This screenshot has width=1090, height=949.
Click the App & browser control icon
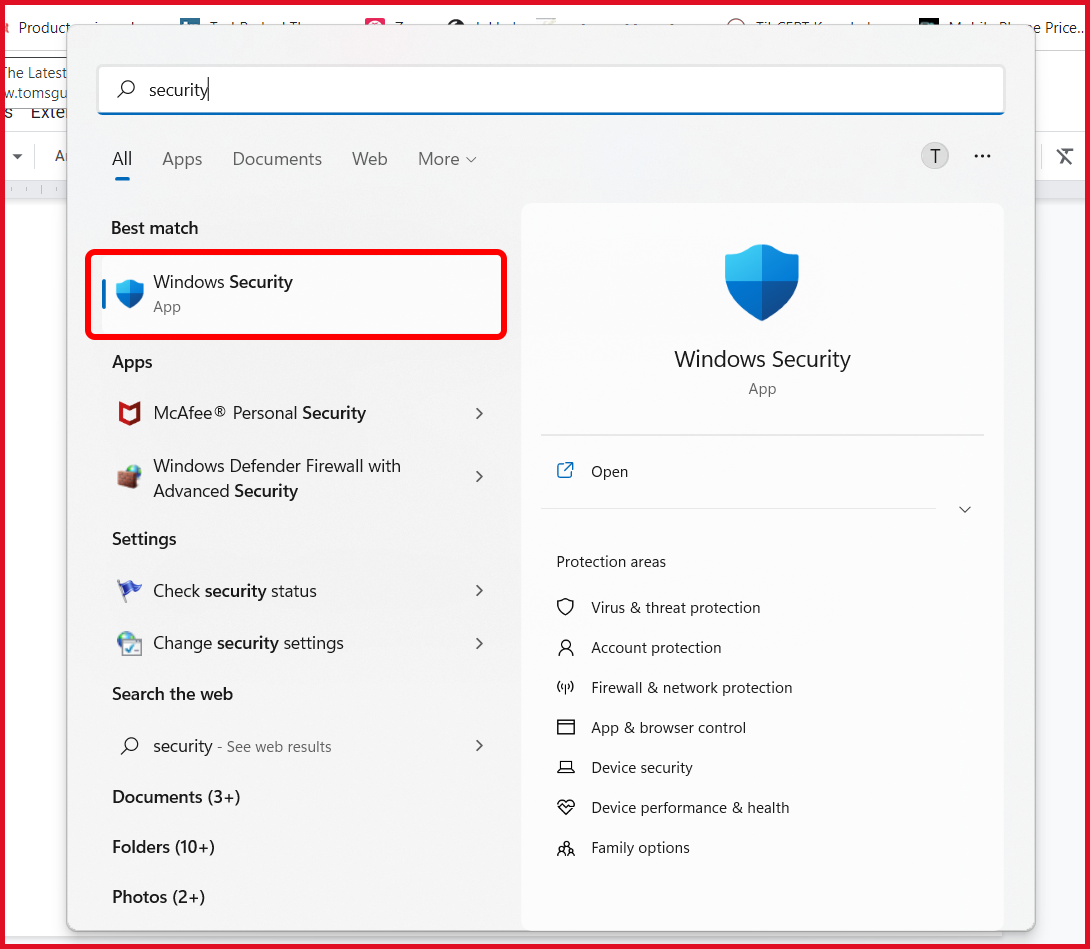coord(566,727)
